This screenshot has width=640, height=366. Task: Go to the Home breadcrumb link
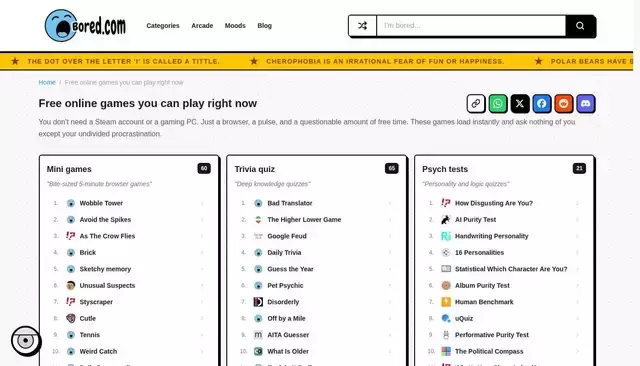pos(47,82)
